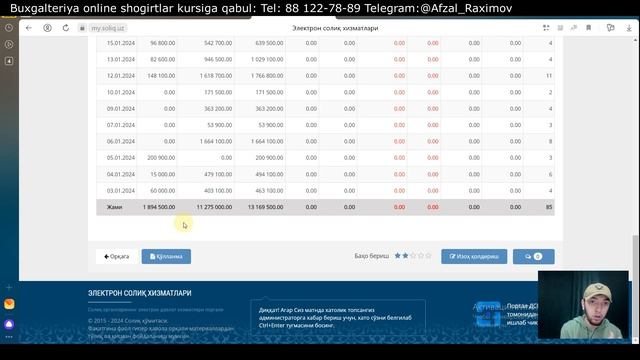The height and width of the screenshot is (360, 640).
Task: Click the 1 029 100.00 cell
Action: pos(267,59)
